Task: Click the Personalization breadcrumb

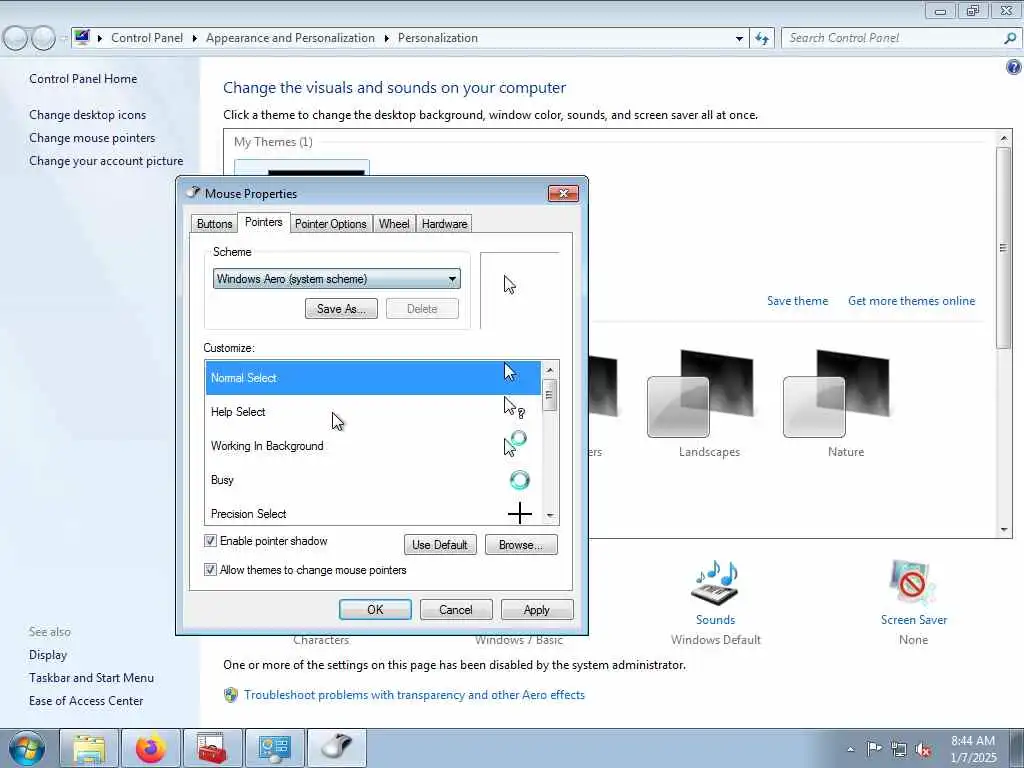Action: pyautogui.click(x=438, y=39)
